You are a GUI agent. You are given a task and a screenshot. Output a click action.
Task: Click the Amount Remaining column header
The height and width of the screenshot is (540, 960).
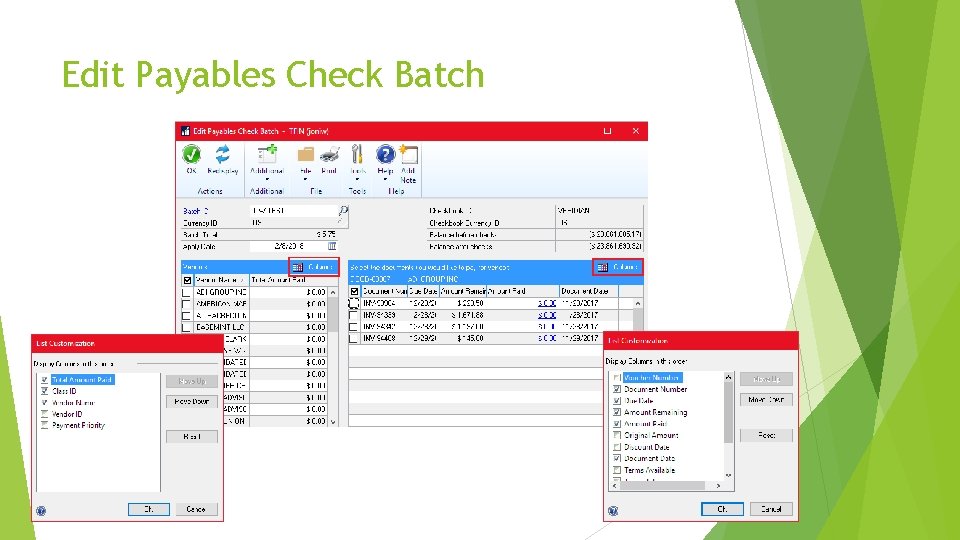click(x=462, y=291)
